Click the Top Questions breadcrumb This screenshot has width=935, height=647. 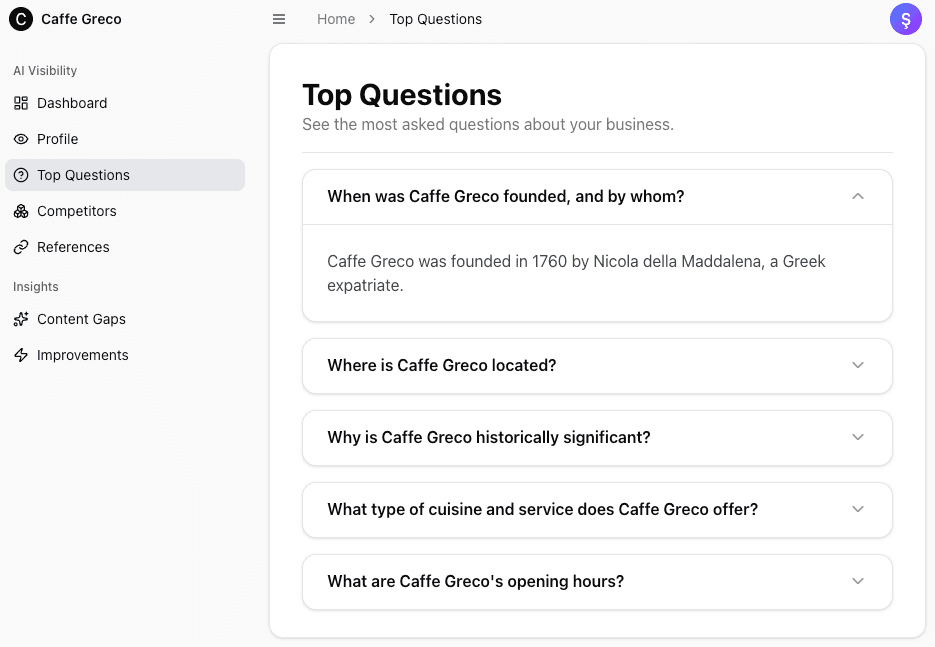click(435, 19)
